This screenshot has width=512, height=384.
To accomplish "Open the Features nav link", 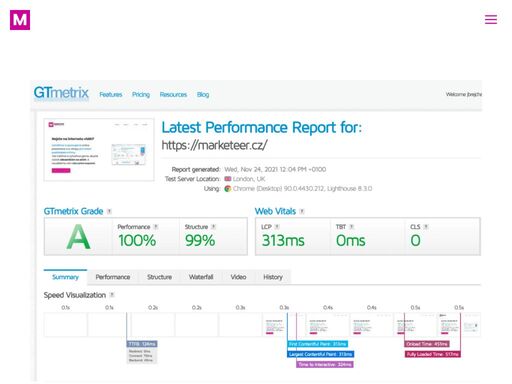I will (111, 95).
